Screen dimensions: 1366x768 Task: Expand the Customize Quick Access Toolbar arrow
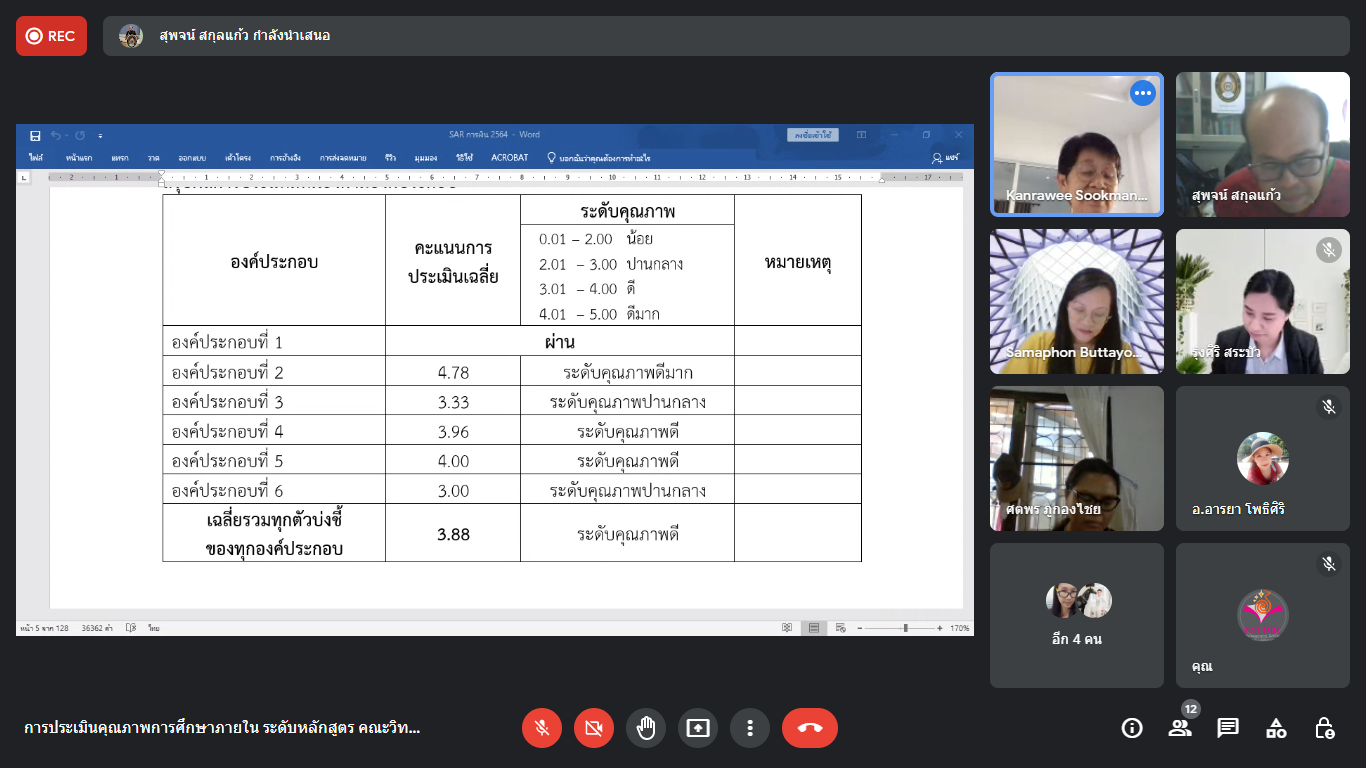click(100, 135)
